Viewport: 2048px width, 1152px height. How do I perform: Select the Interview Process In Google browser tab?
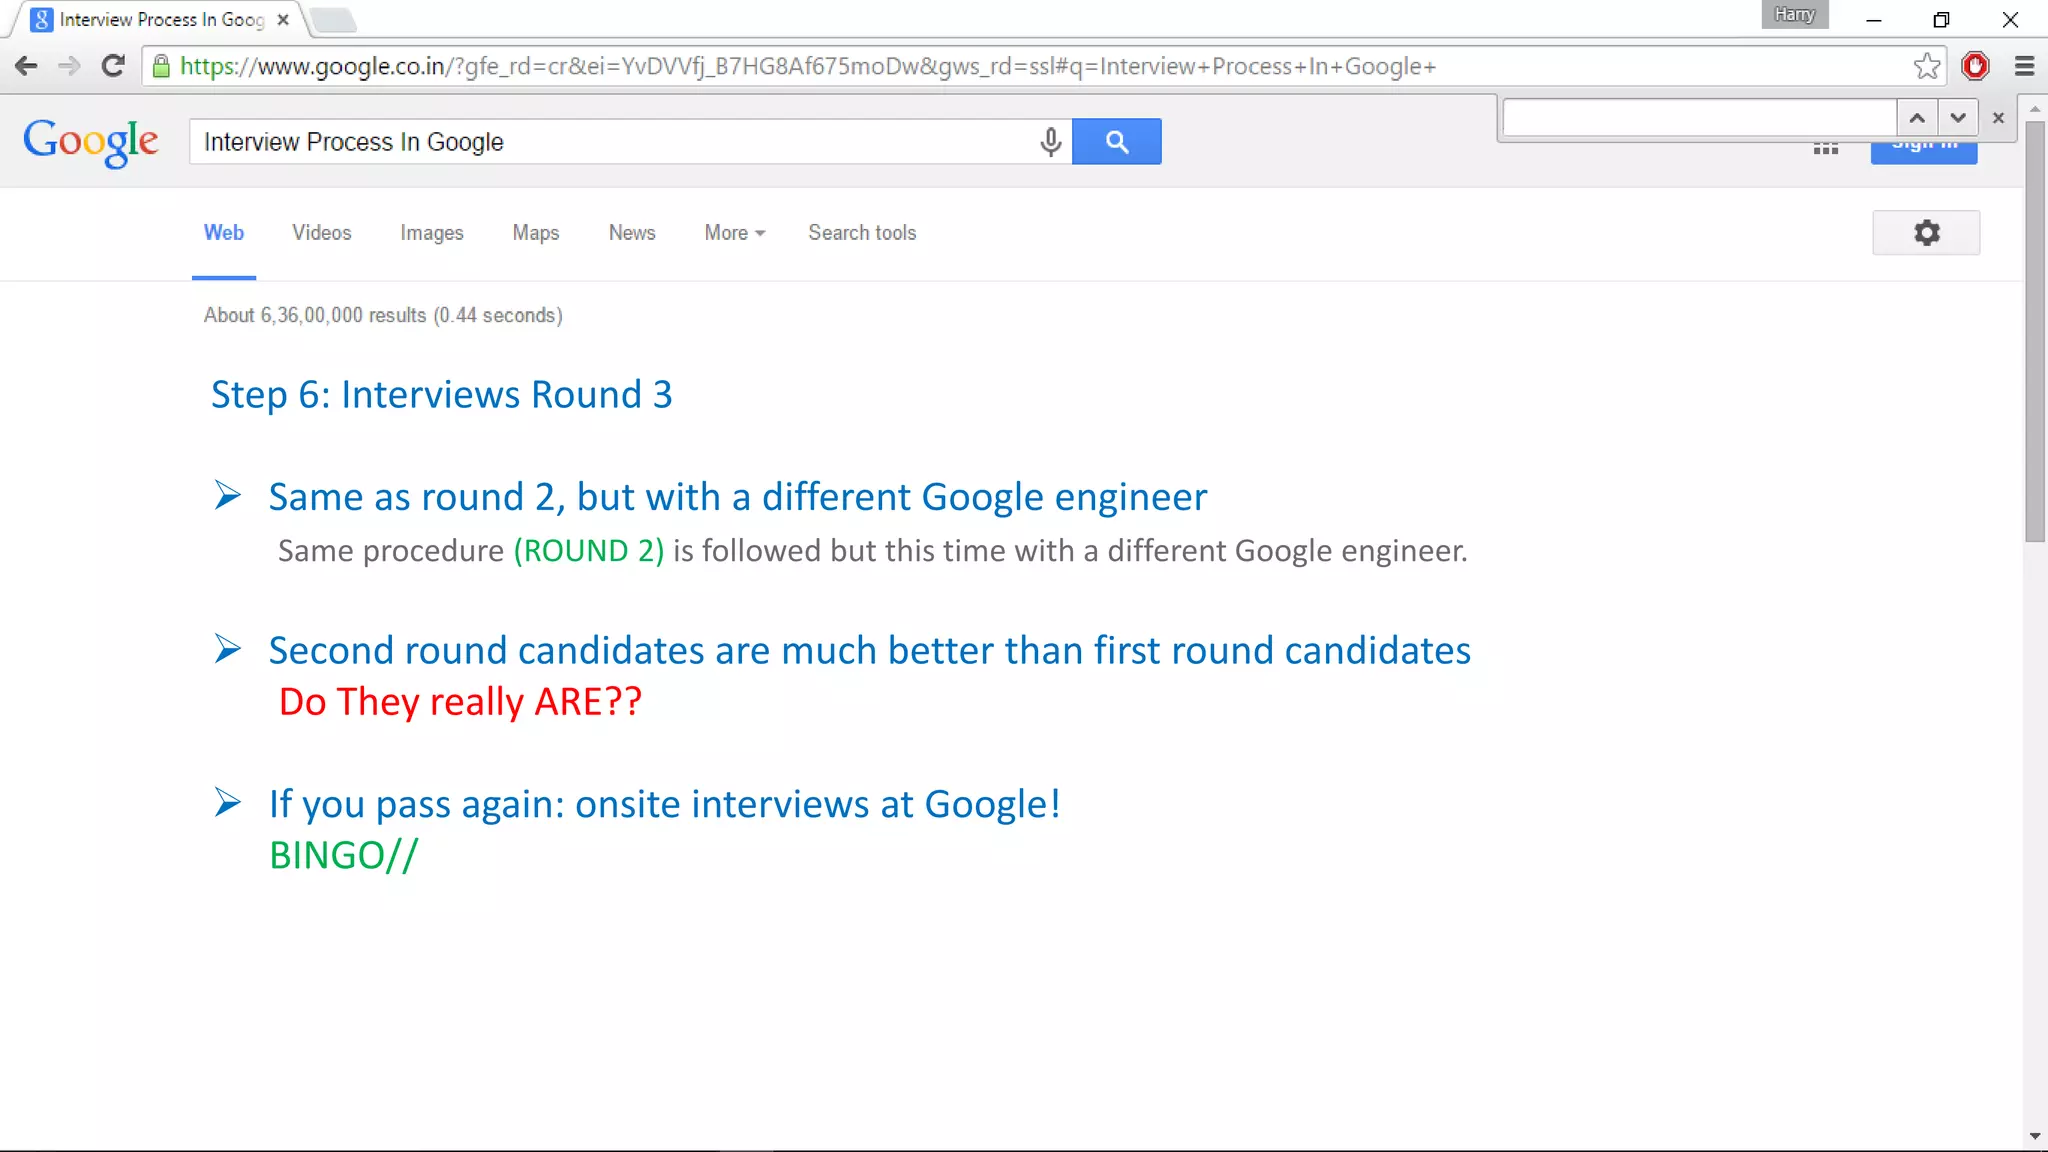(162, 20)
